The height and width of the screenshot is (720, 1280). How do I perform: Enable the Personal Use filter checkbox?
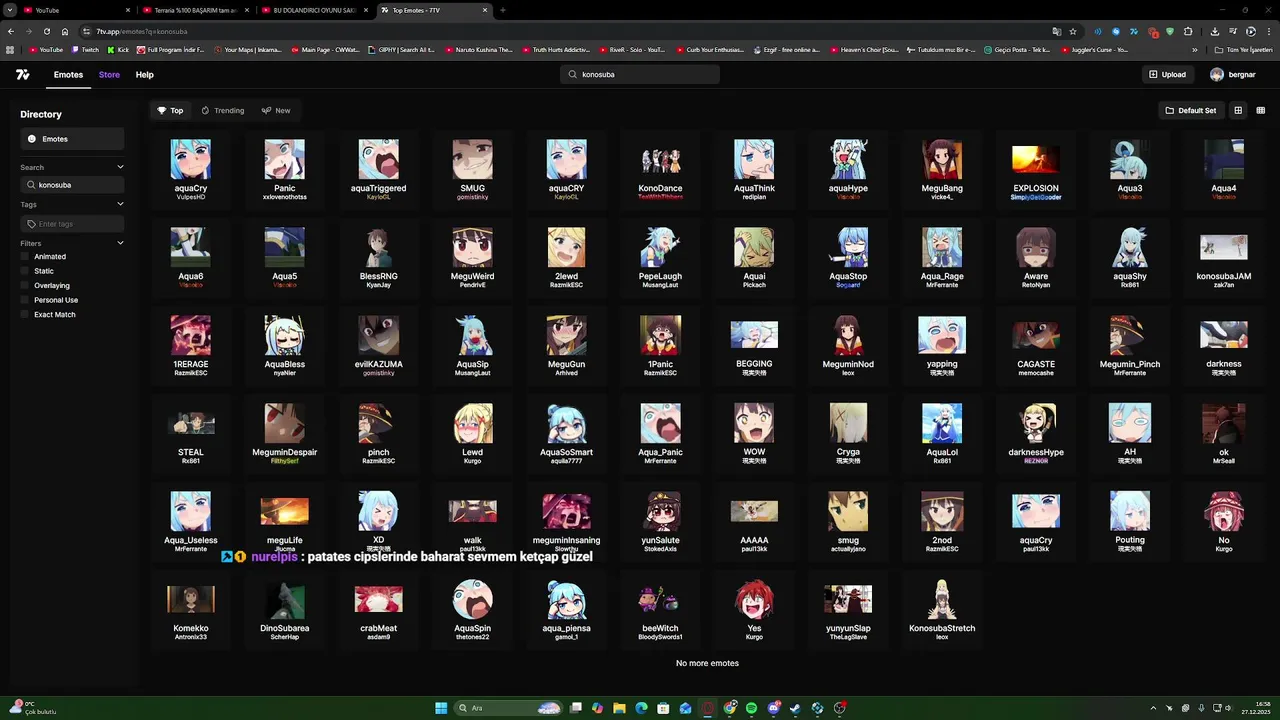25,300
